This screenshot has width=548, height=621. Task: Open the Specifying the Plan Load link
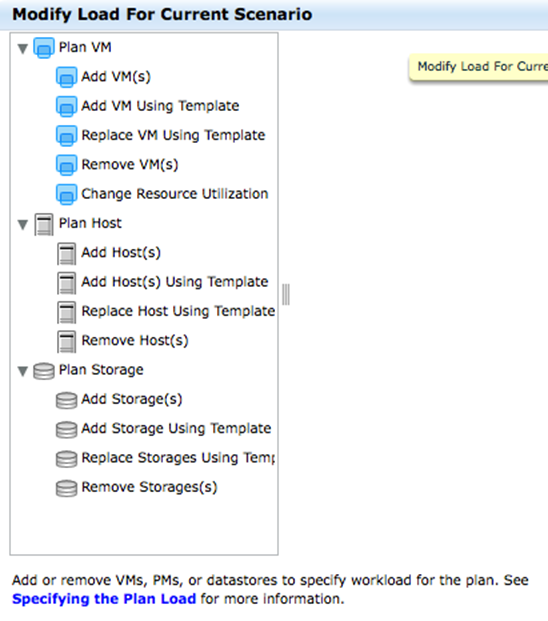tap(104, 599)
